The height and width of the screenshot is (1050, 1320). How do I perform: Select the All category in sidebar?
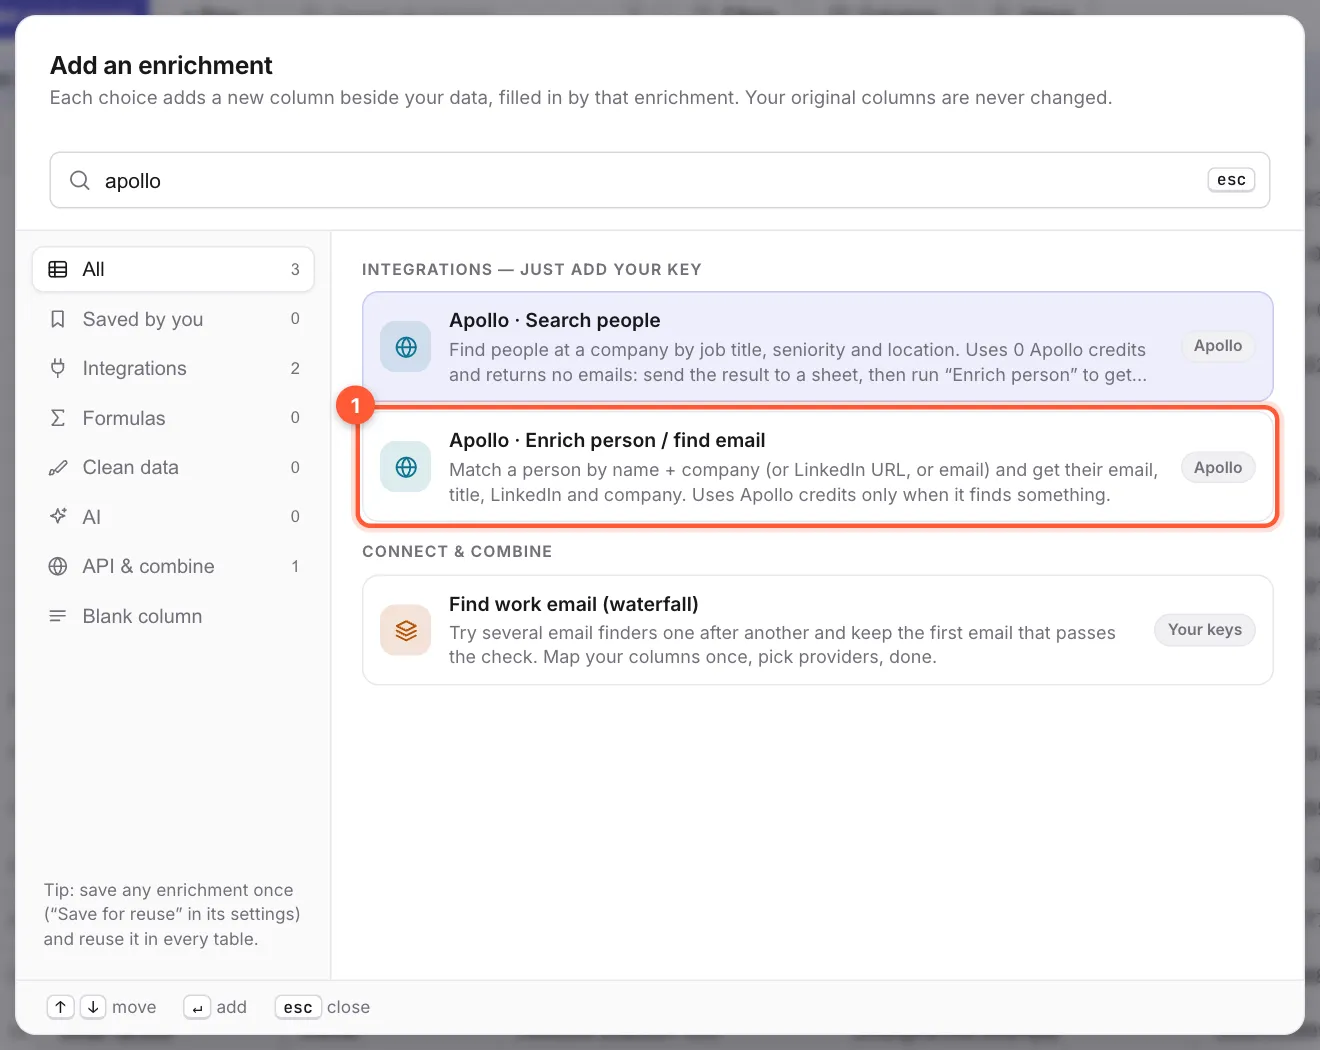coord(173,269)
